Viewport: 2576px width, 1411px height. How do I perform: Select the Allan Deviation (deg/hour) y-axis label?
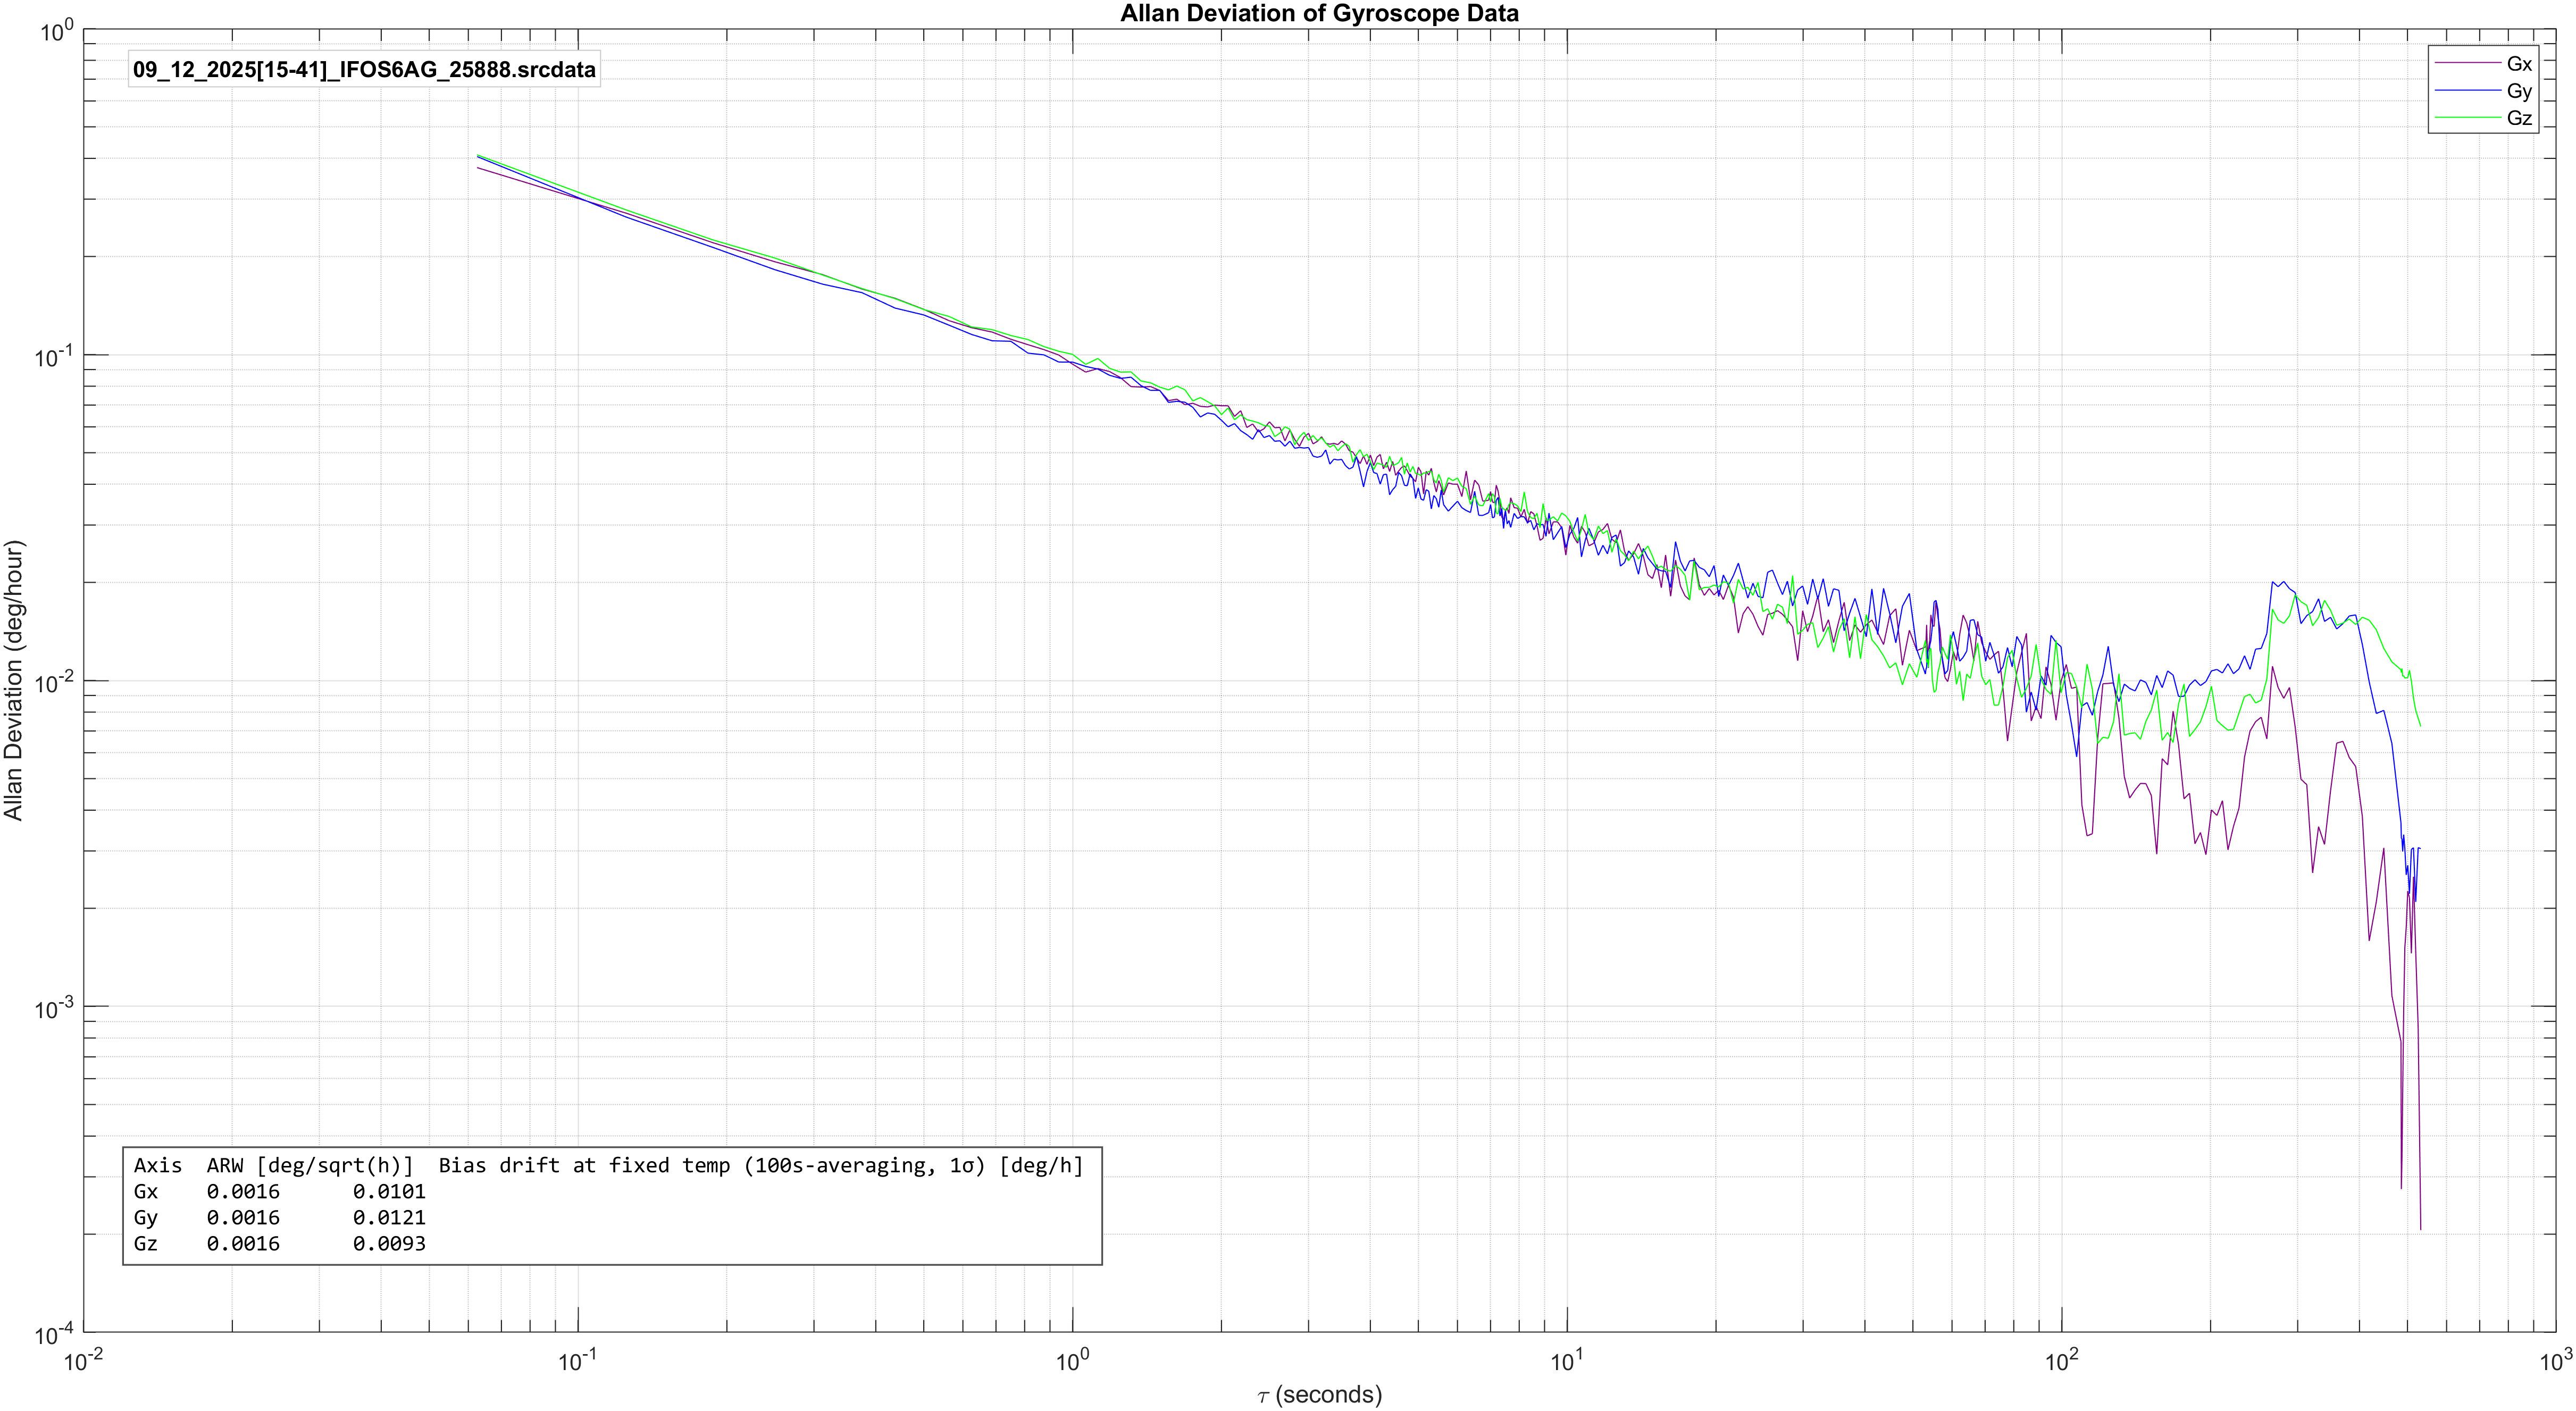pos(14,680)
